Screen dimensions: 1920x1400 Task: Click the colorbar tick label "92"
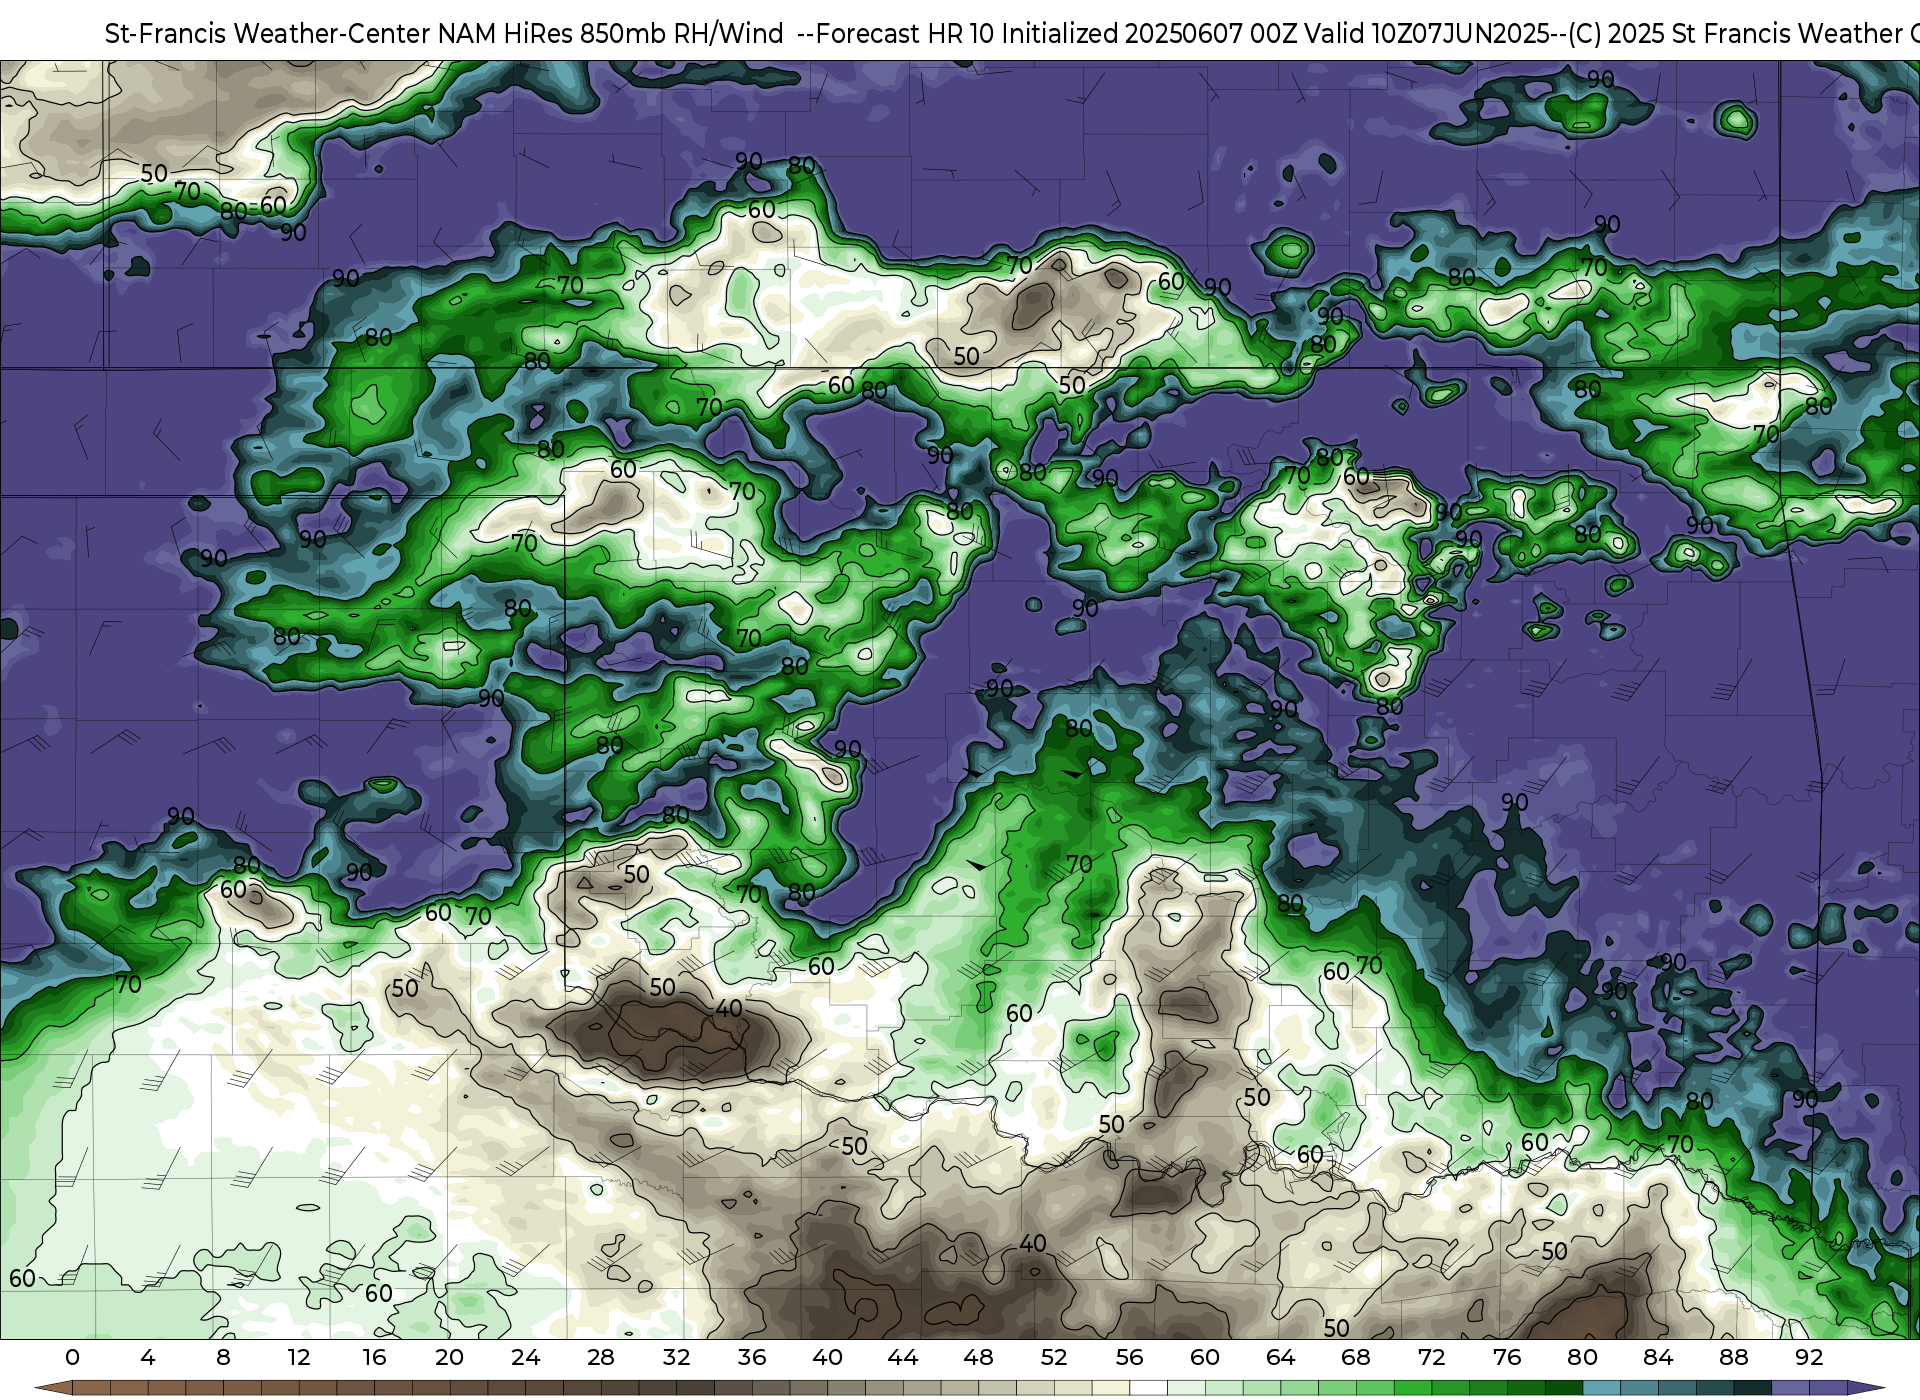[1809, 1357]
